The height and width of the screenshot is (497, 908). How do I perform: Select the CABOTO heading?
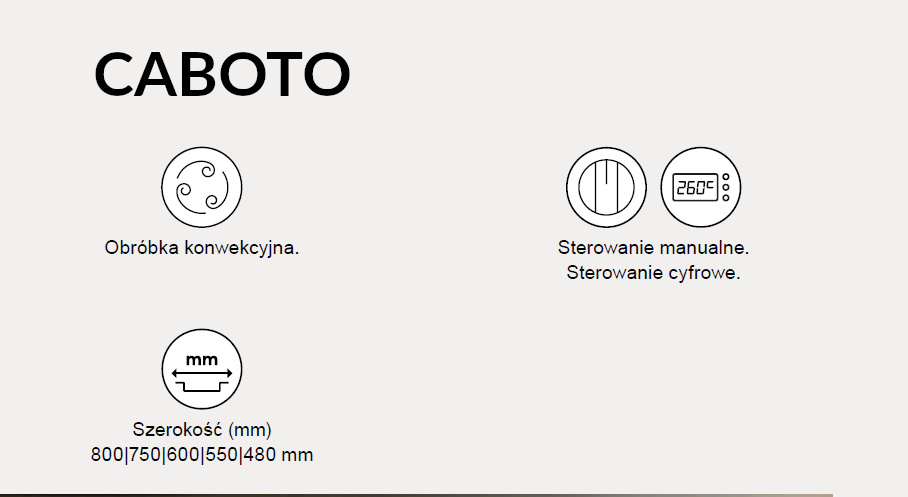pos(222,73)
